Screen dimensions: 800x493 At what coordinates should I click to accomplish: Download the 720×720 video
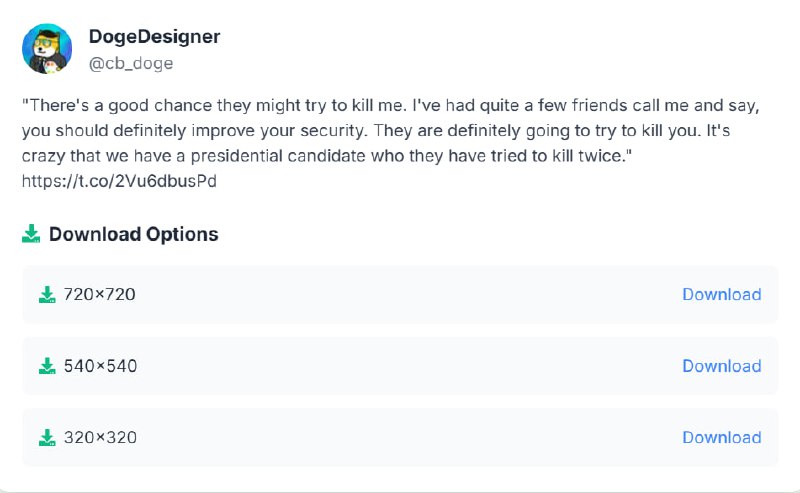(x=721, y=294)
